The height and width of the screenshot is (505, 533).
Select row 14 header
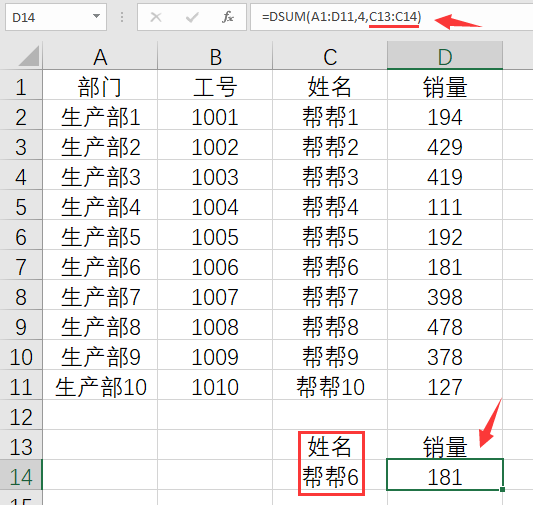[x=21, y=475]
